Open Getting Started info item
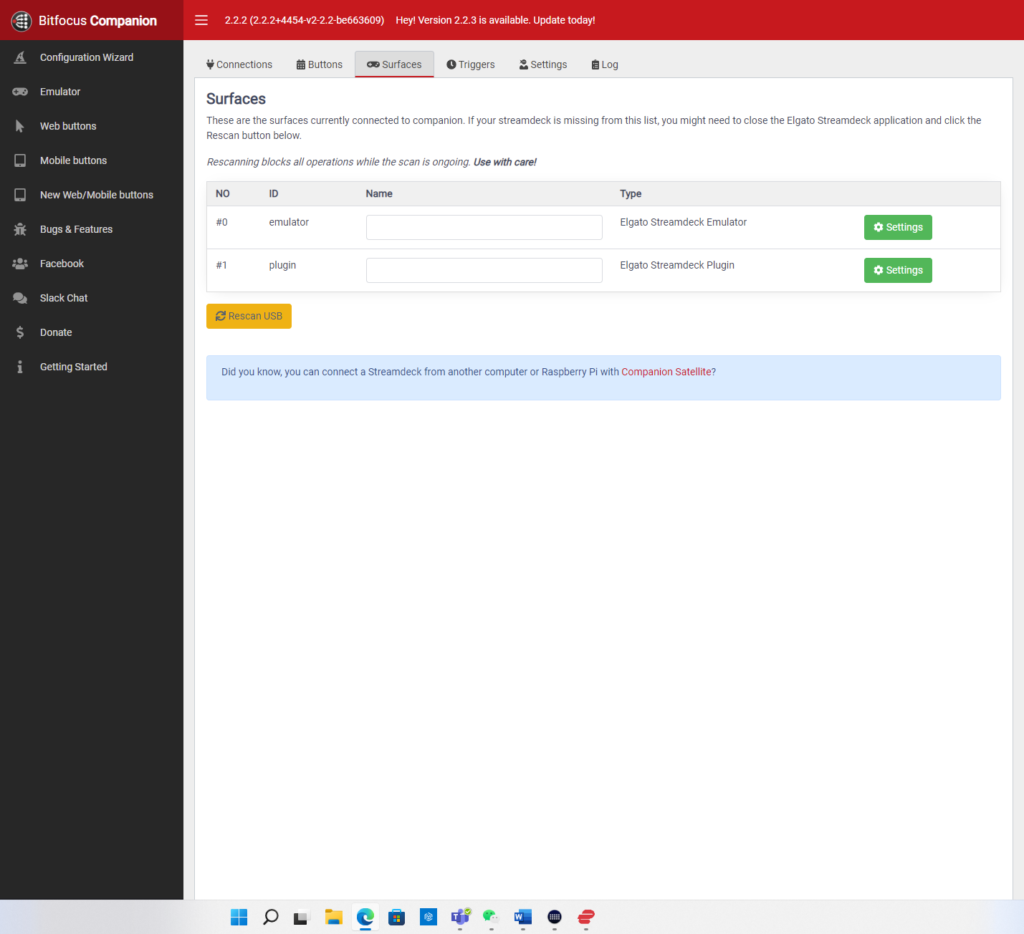1024x934 pixels. (x=73, y=367)
